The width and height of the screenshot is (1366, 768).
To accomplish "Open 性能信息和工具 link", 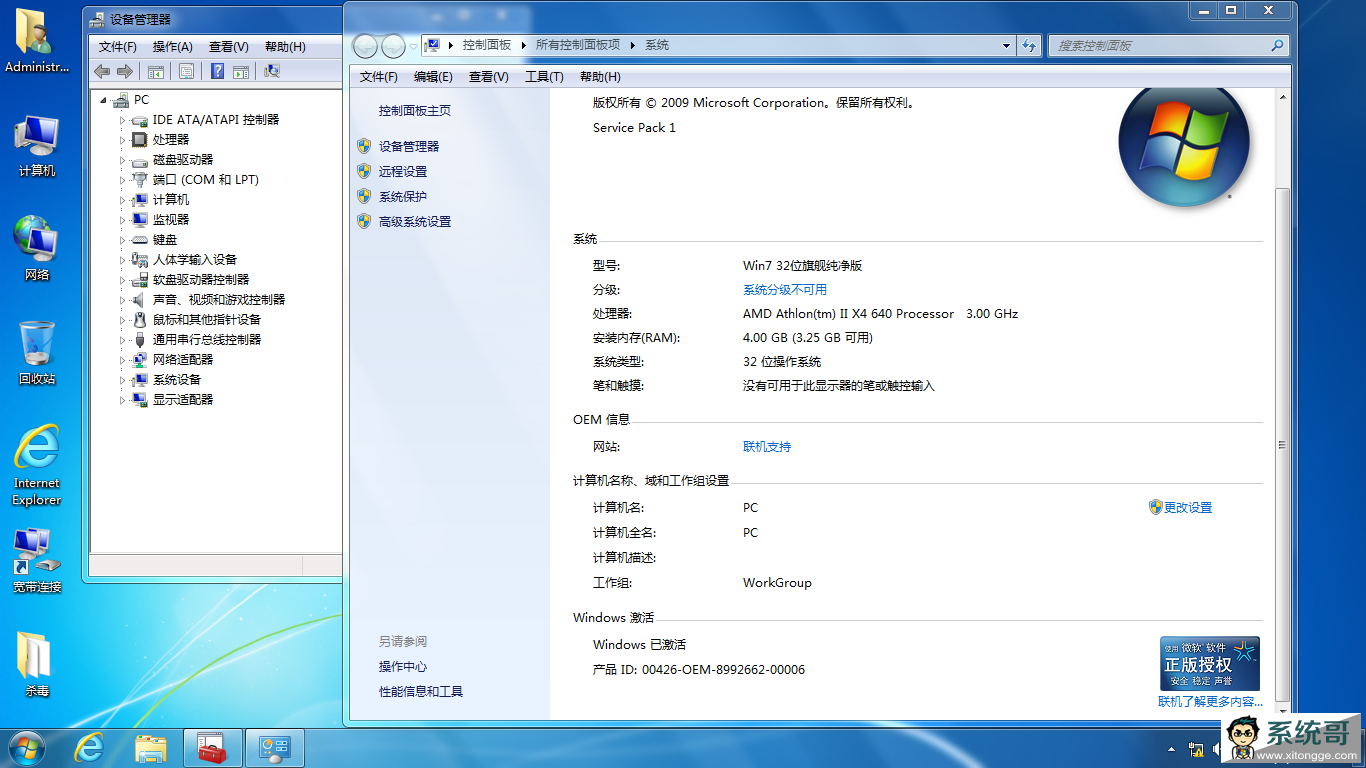I will point(421,692).
